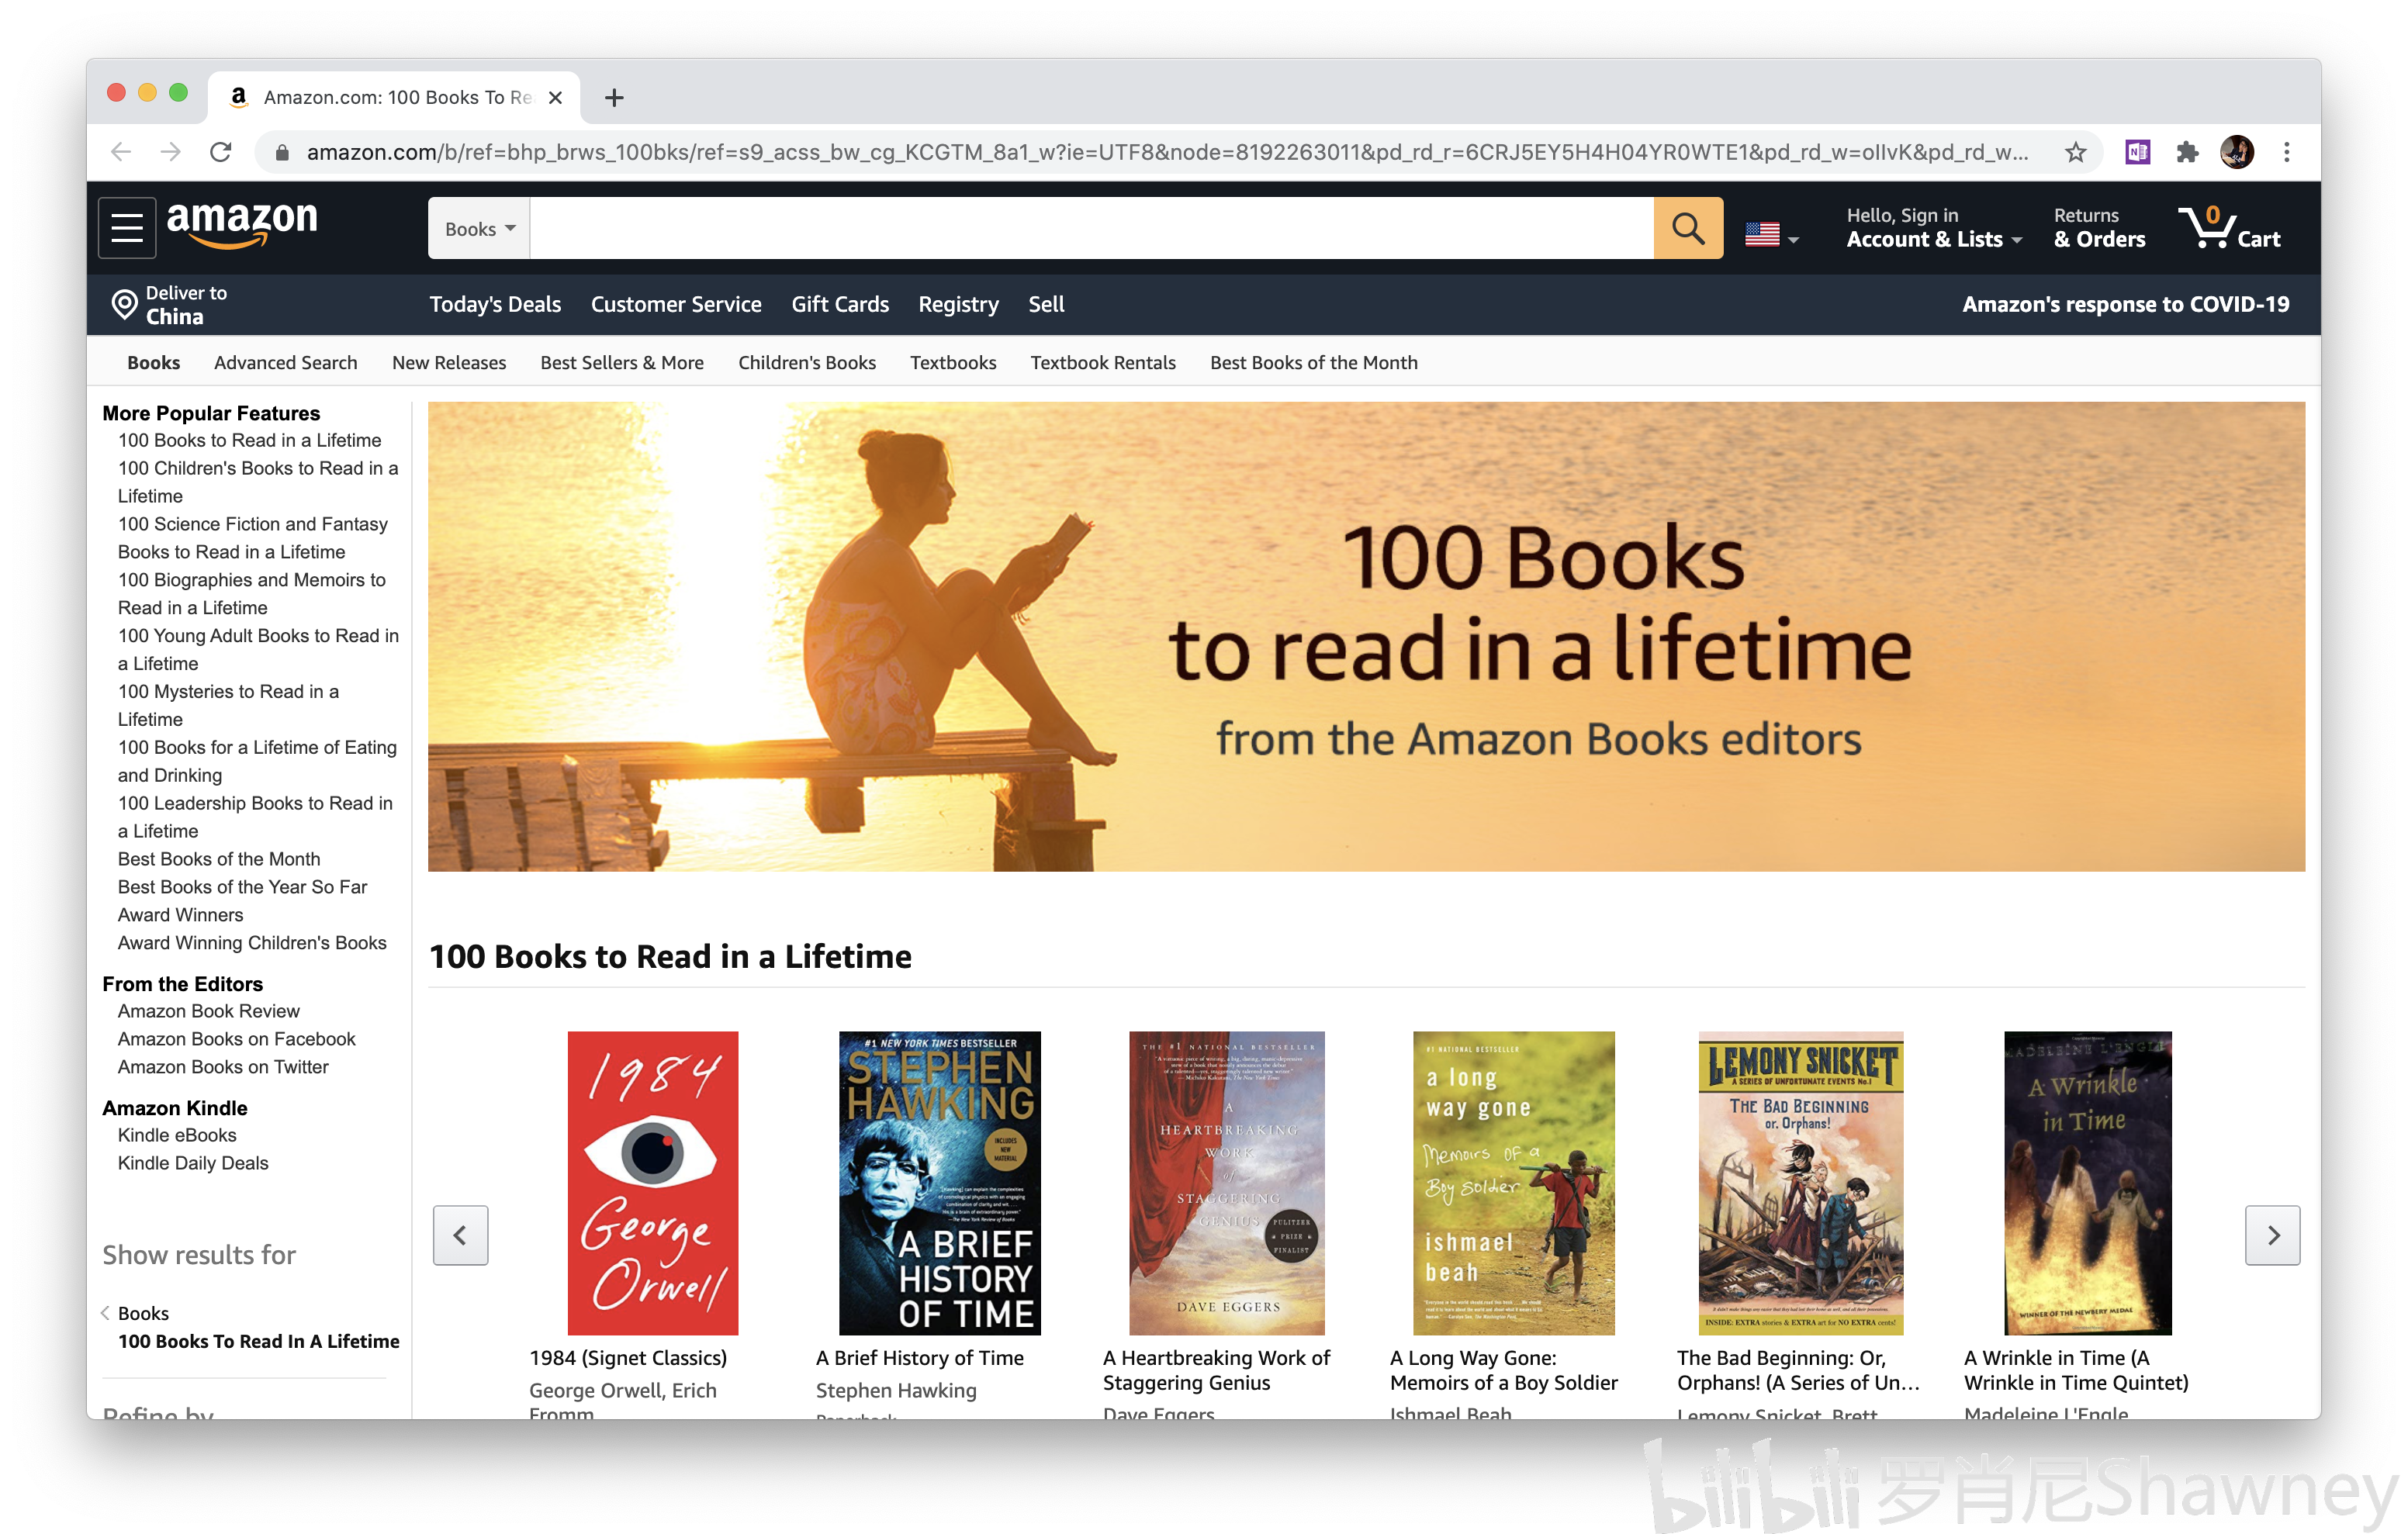Image resolution: width=2408 pixels, height=1534 pixels.
Task: Open the Amazon hamburger menu
Action: [x=127, y=228]
